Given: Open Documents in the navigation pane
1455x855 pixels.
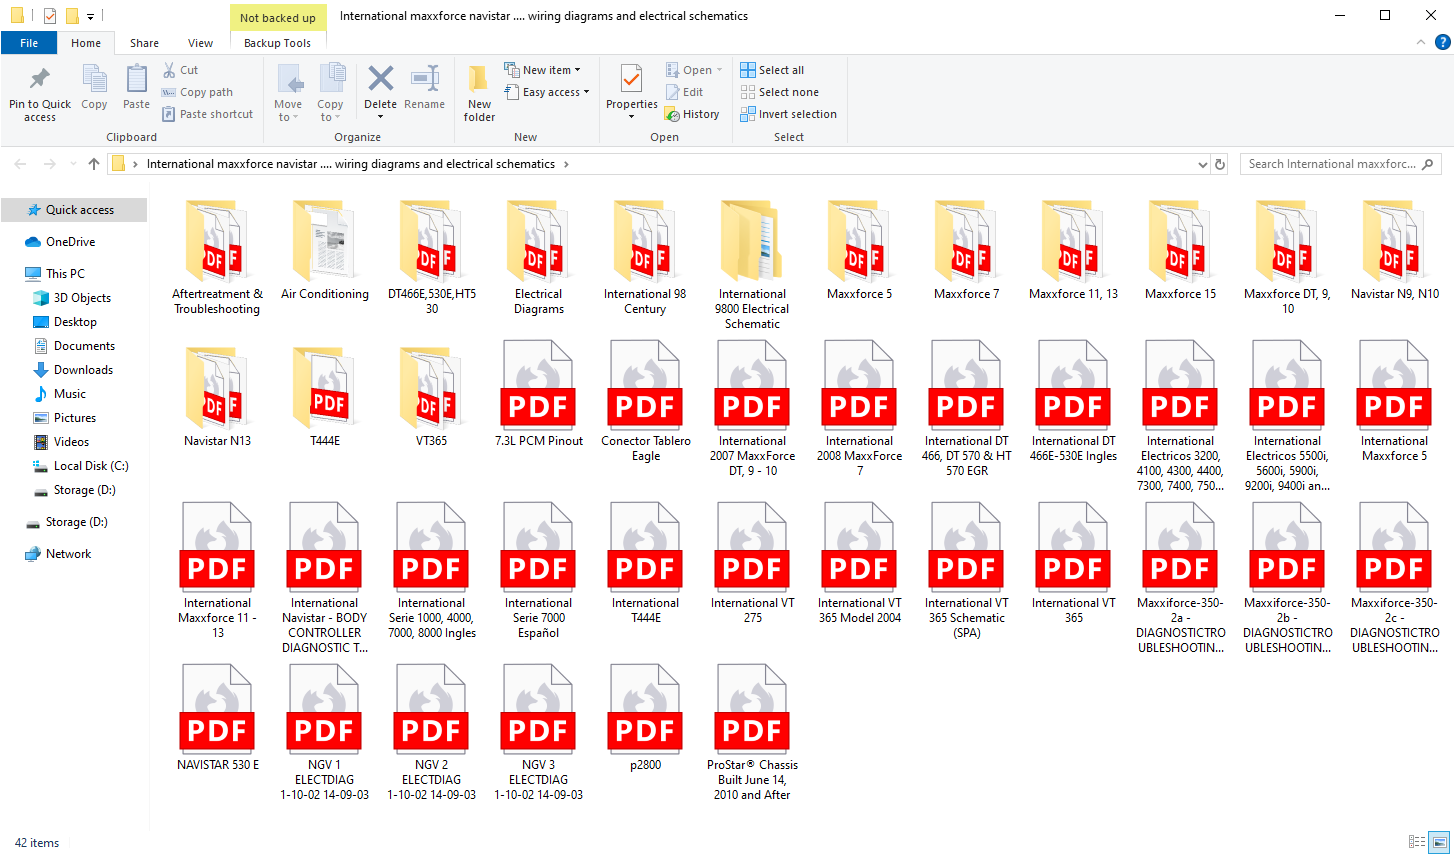Looking at the screenshot, I should tap(84, 346).
